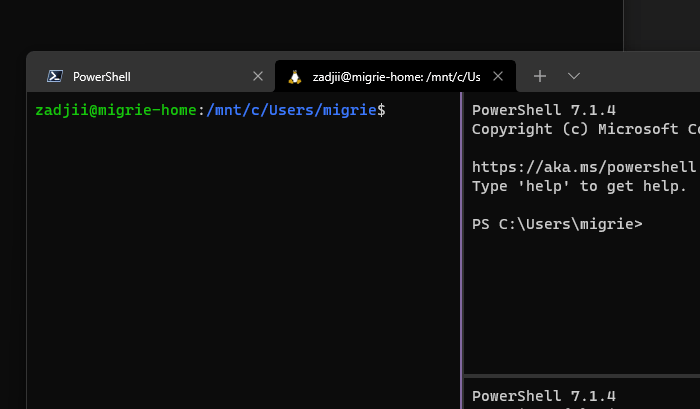Focus the WSL pane at the bash prompt

pyautogui.click(x=243, y=250)
